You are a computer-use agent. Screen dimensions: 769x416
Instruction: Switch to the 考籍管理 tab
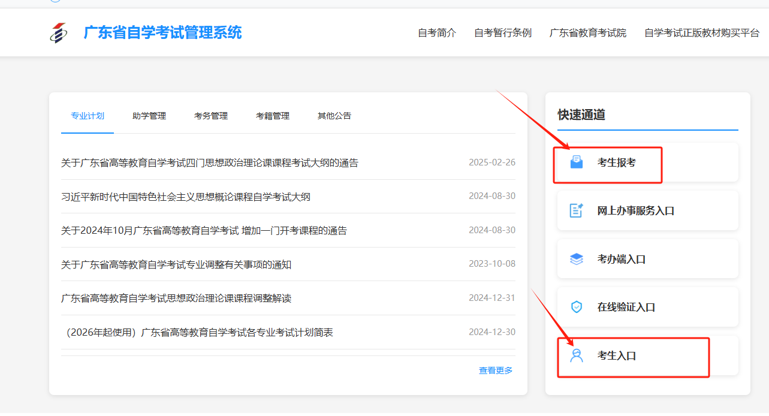[273, 116]
